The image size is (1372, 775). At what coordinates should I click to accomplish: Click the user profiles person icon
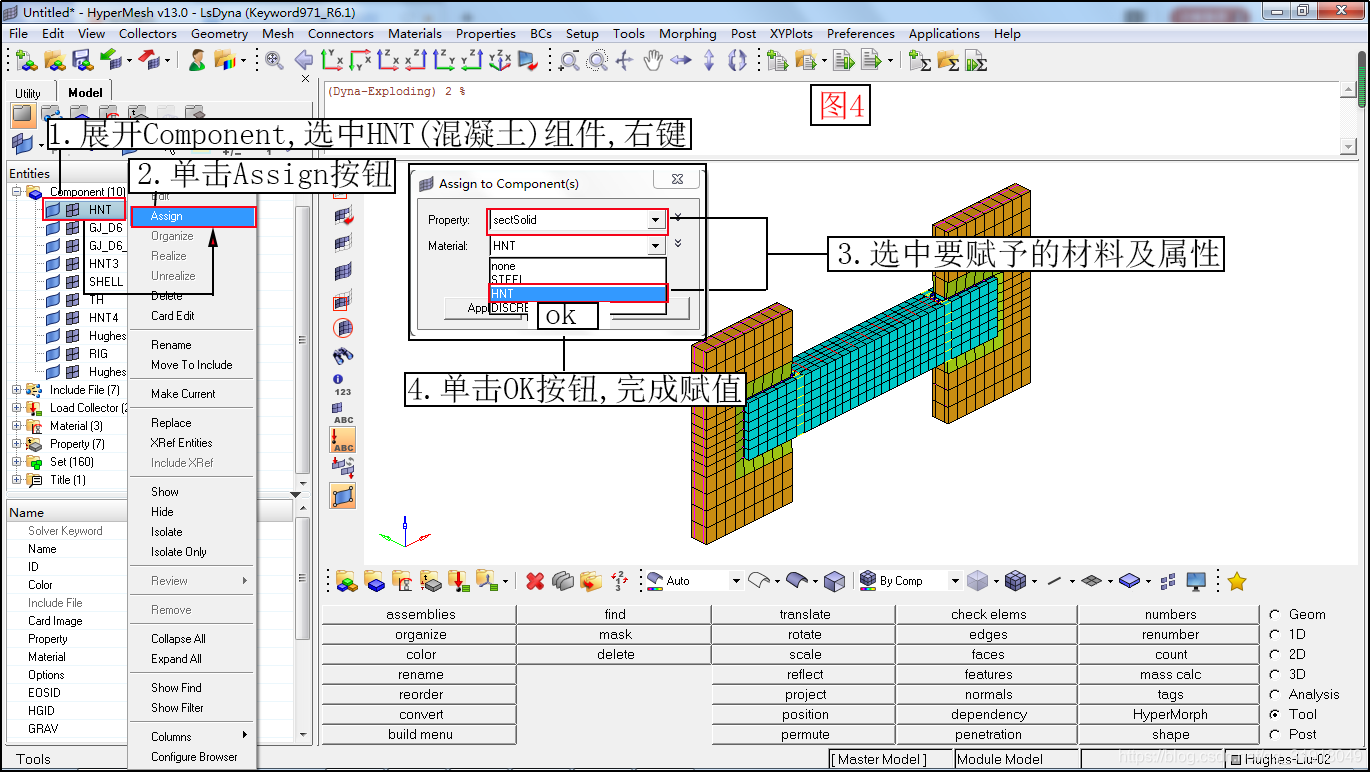click(x=197, y=61)
